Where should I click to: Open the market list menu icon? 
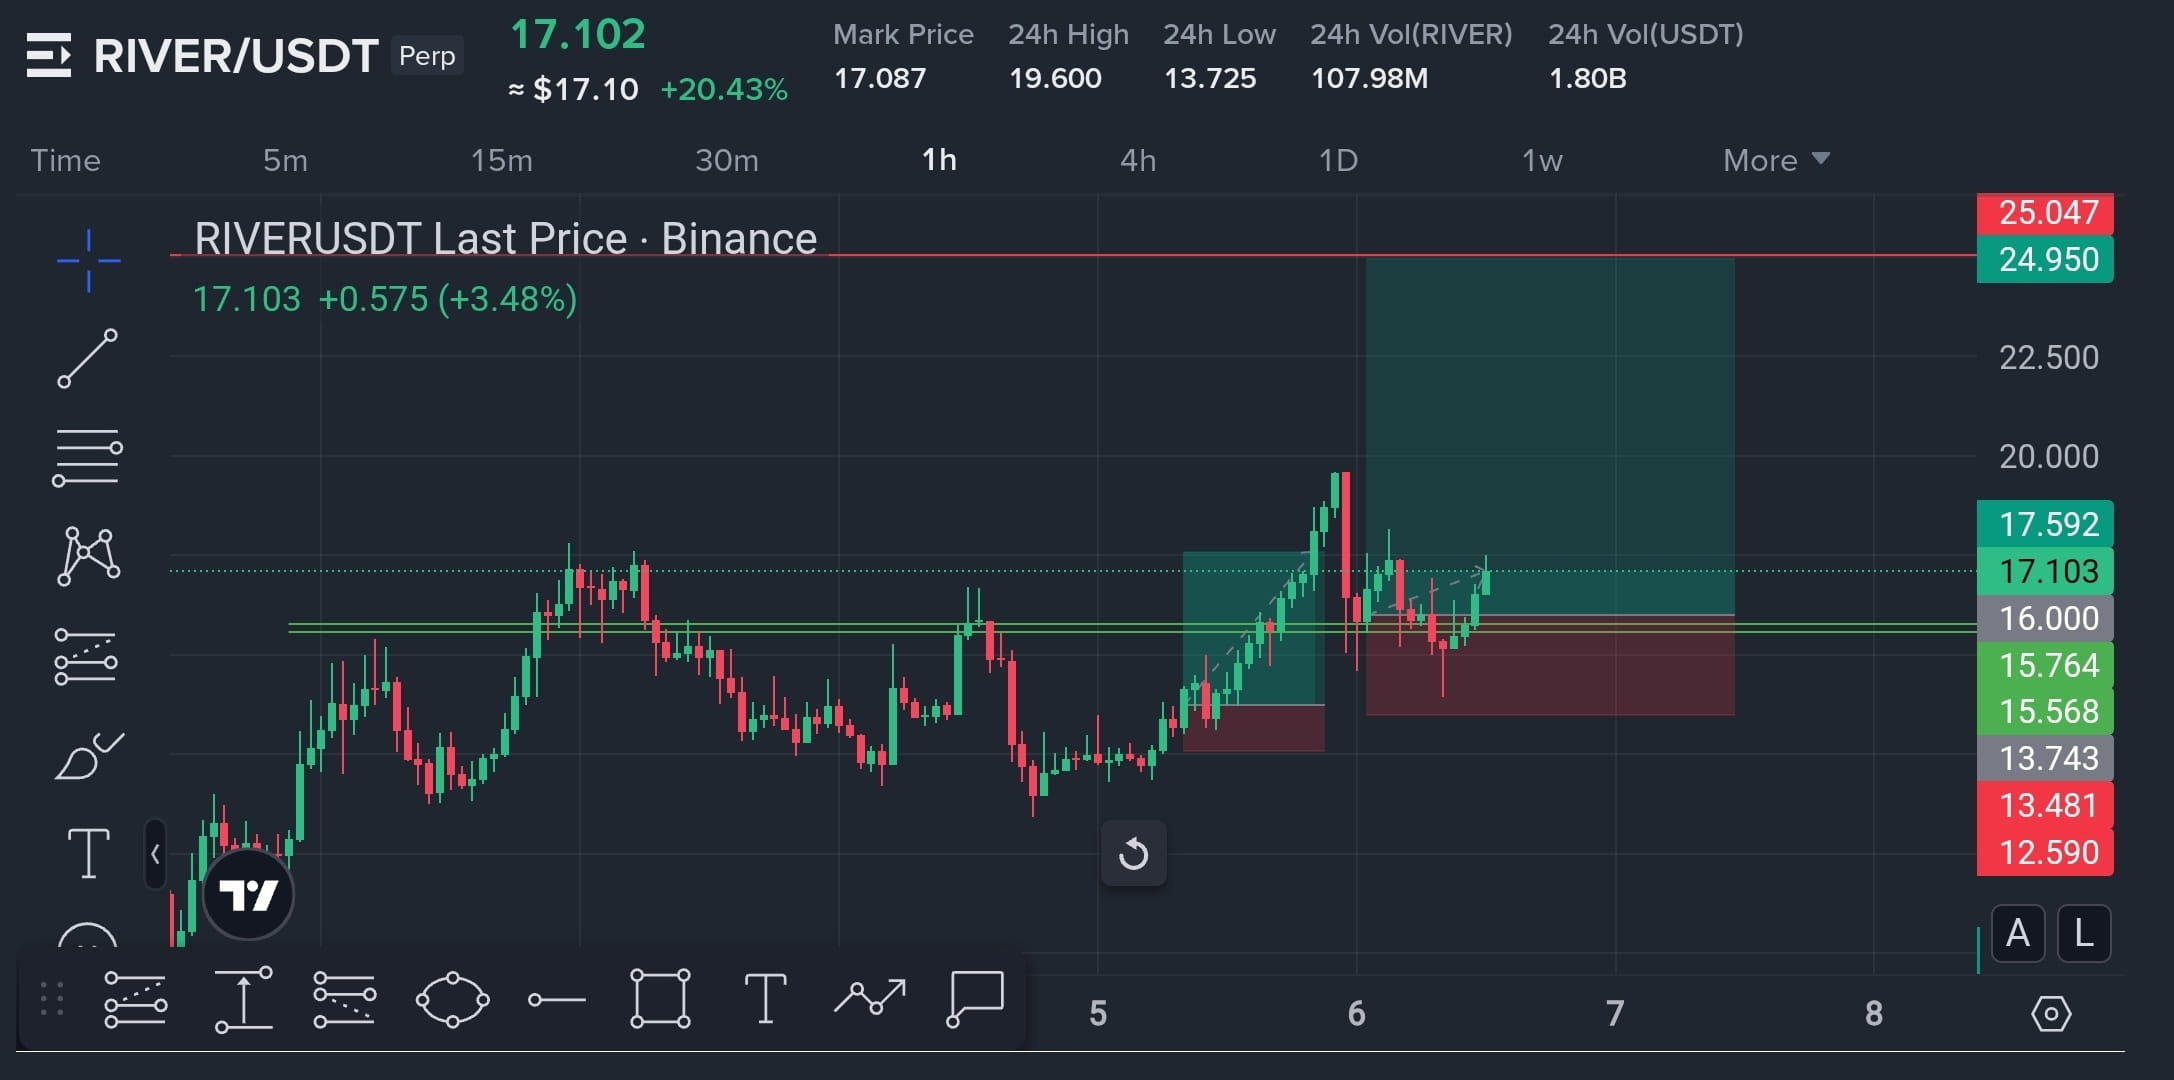click(49, 56)
